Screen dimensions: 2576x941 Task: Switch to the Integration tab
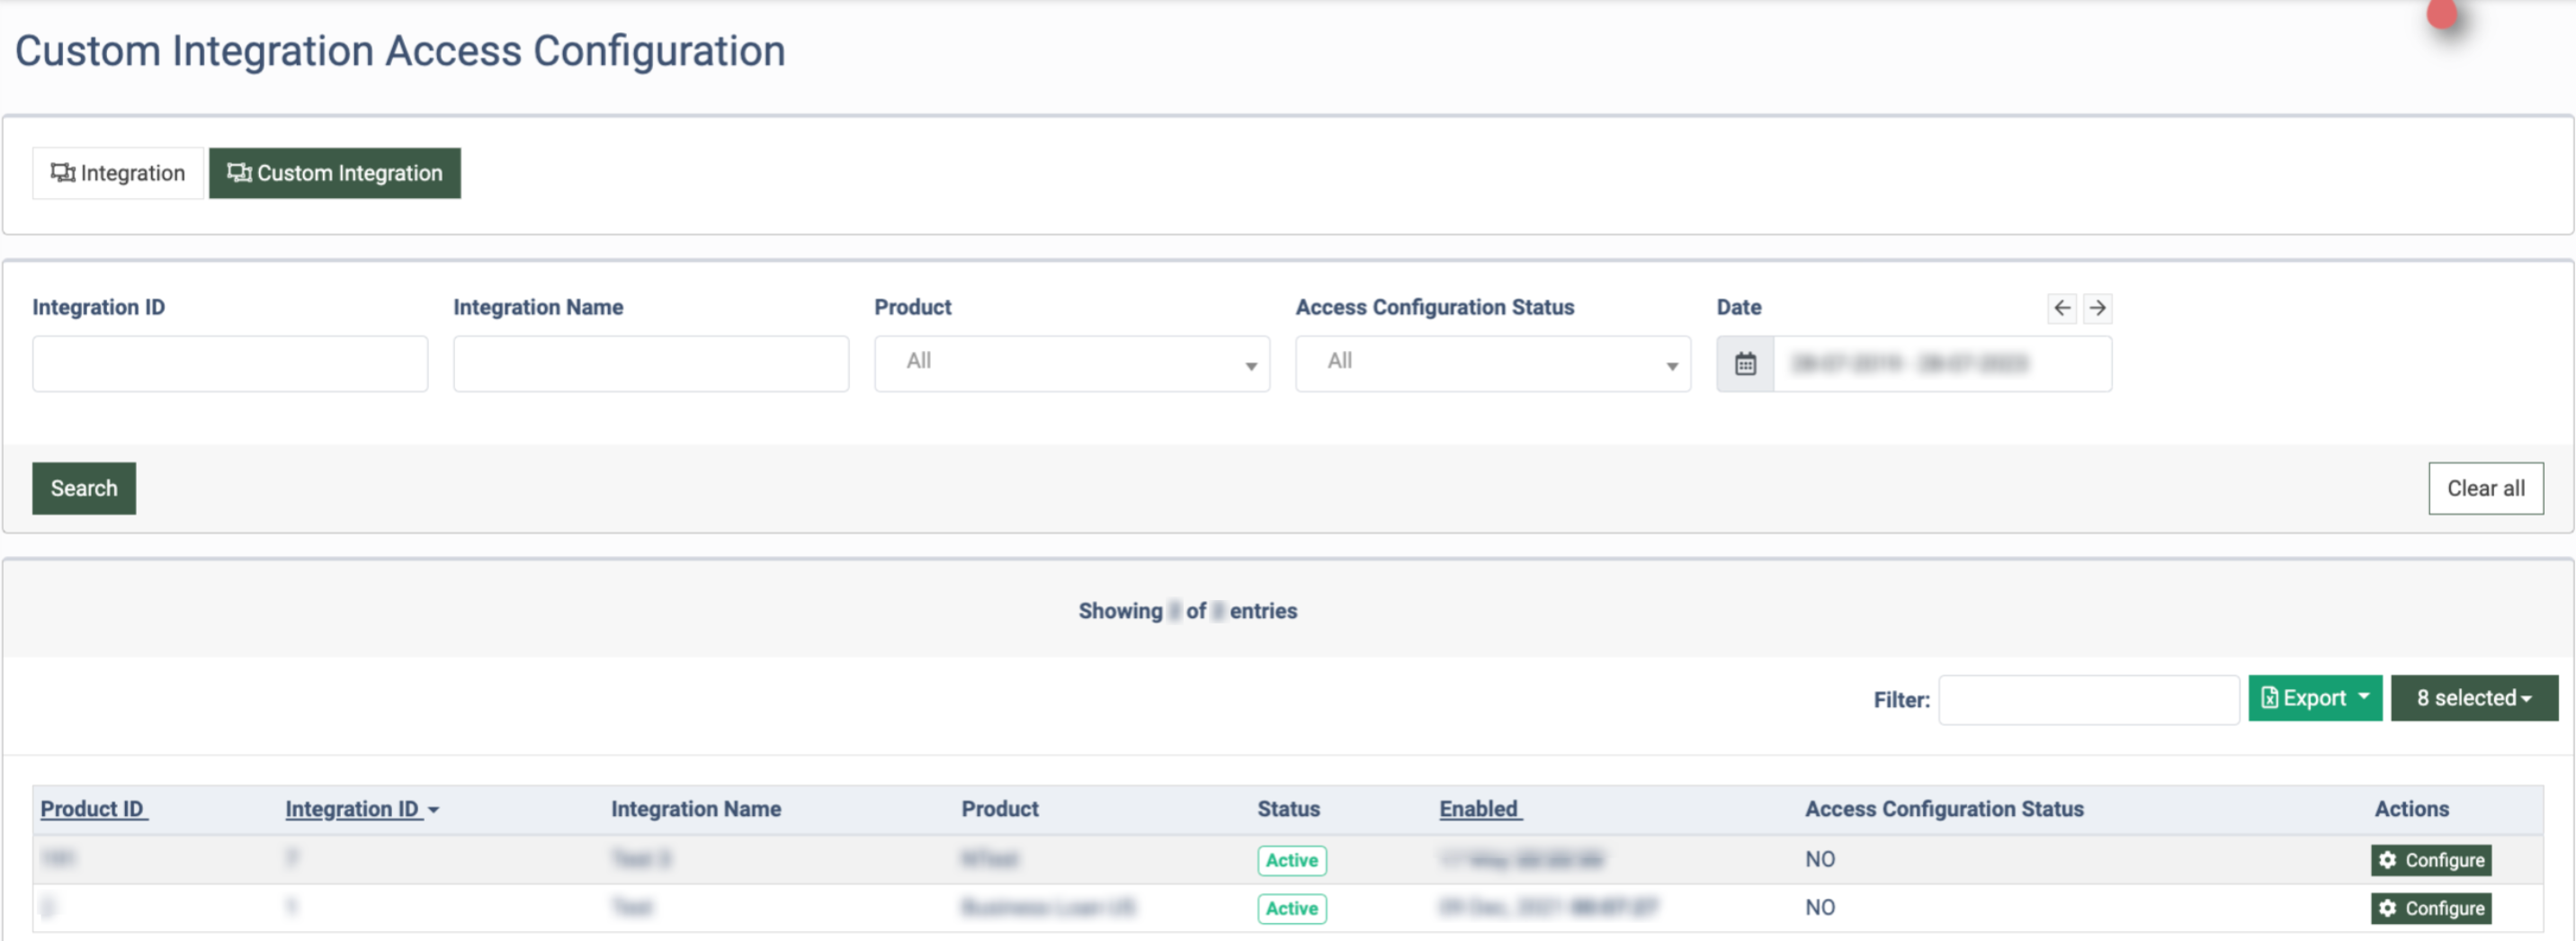tap(118, 173)
